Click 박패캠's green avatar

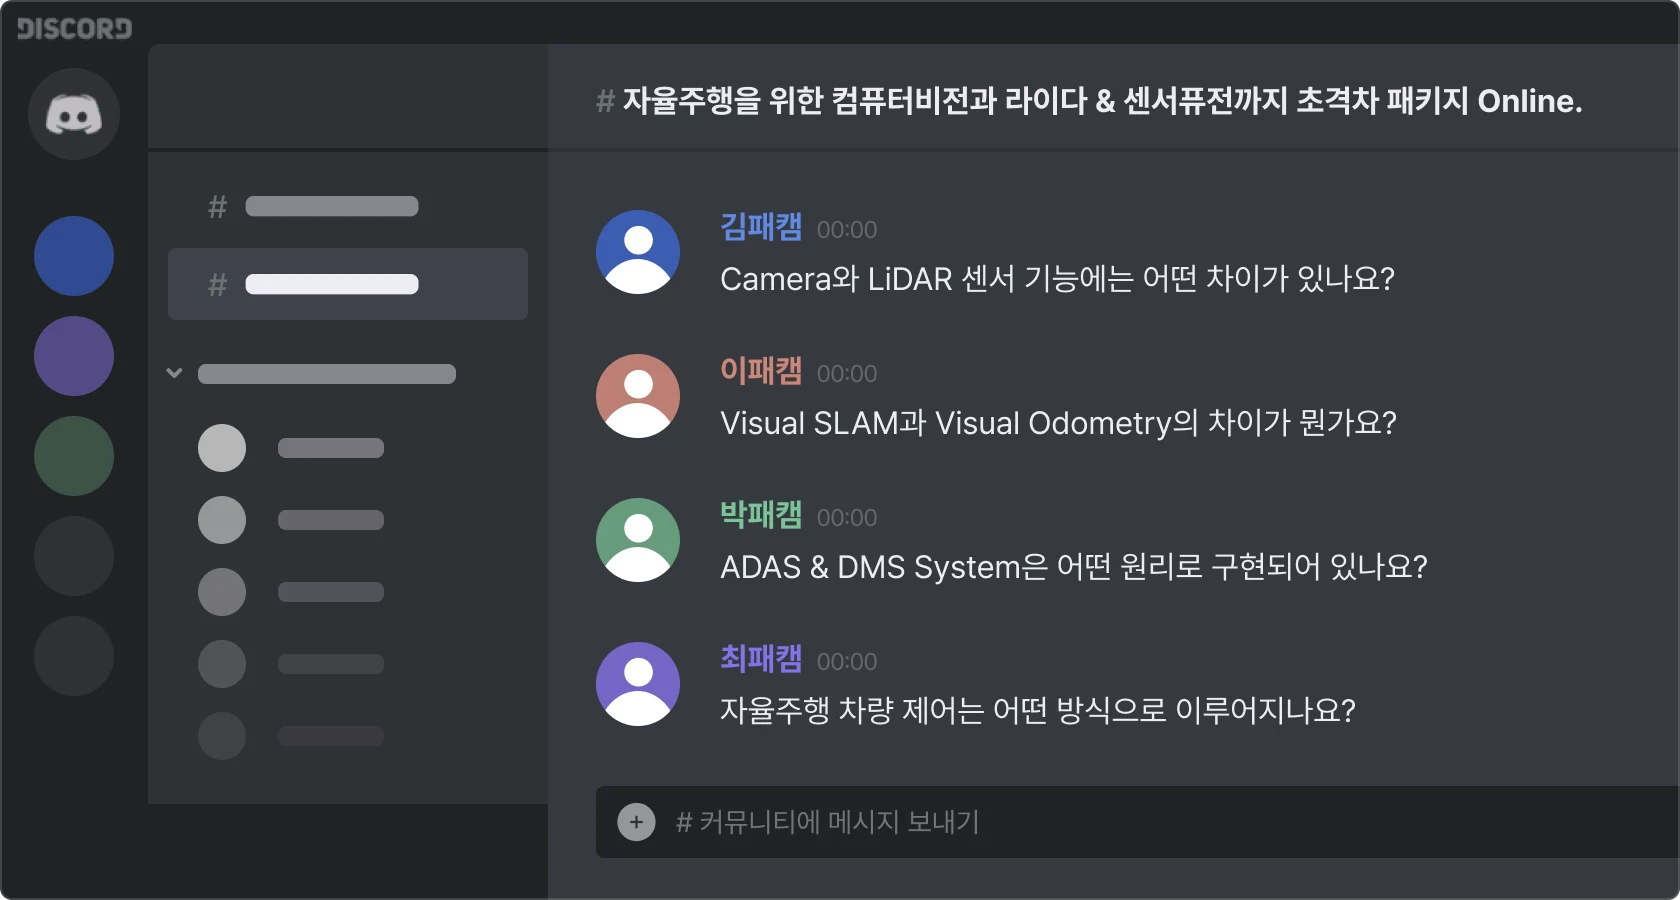[638, 540]
